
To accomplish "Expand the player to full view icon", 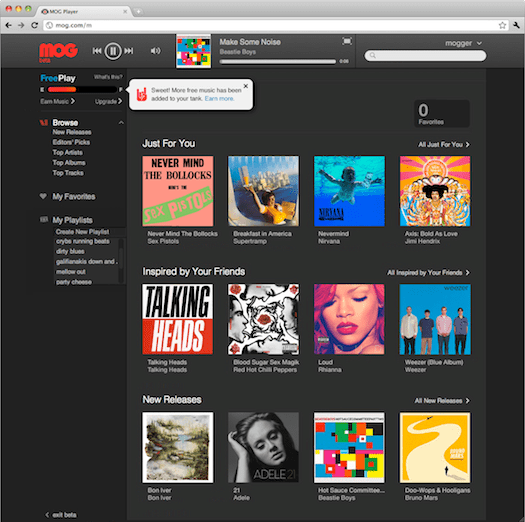I will (347, 41).
